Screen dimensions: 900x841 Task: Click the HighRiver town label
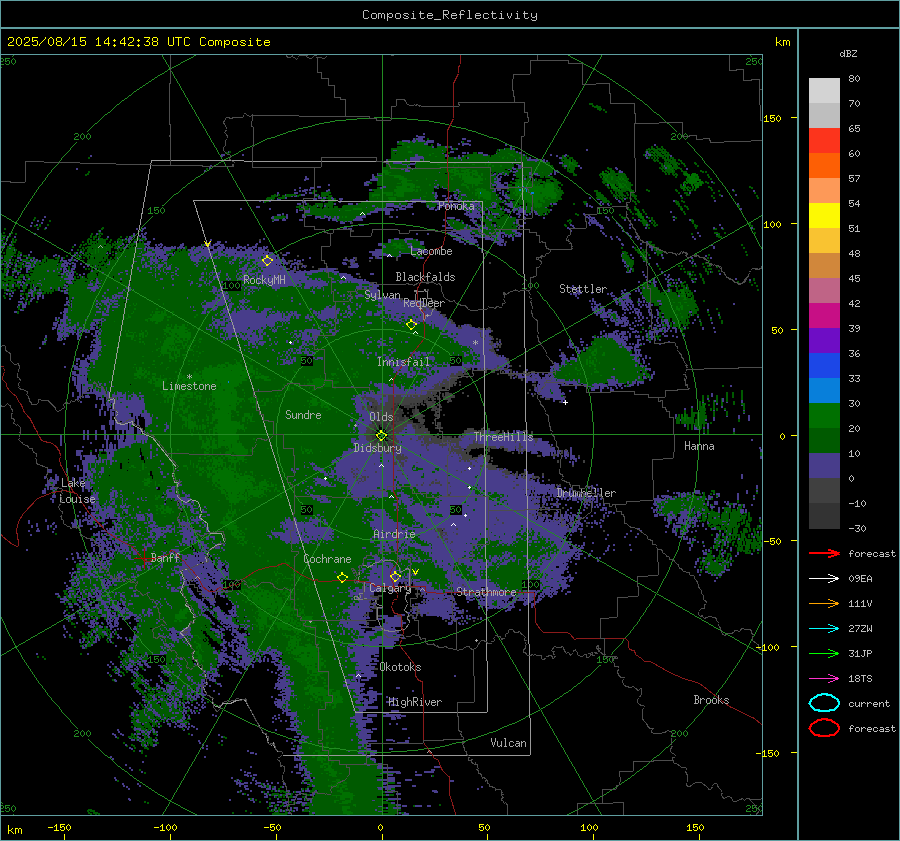point(415,702)
